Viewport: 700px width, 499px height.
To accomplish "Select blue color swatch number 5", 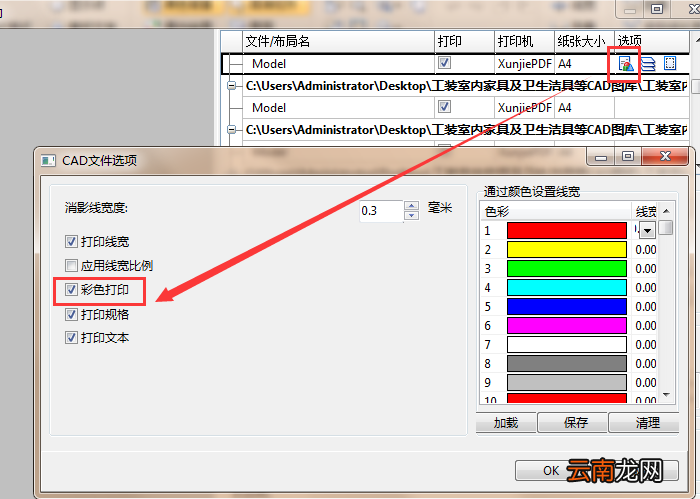I will coord(567,307).
